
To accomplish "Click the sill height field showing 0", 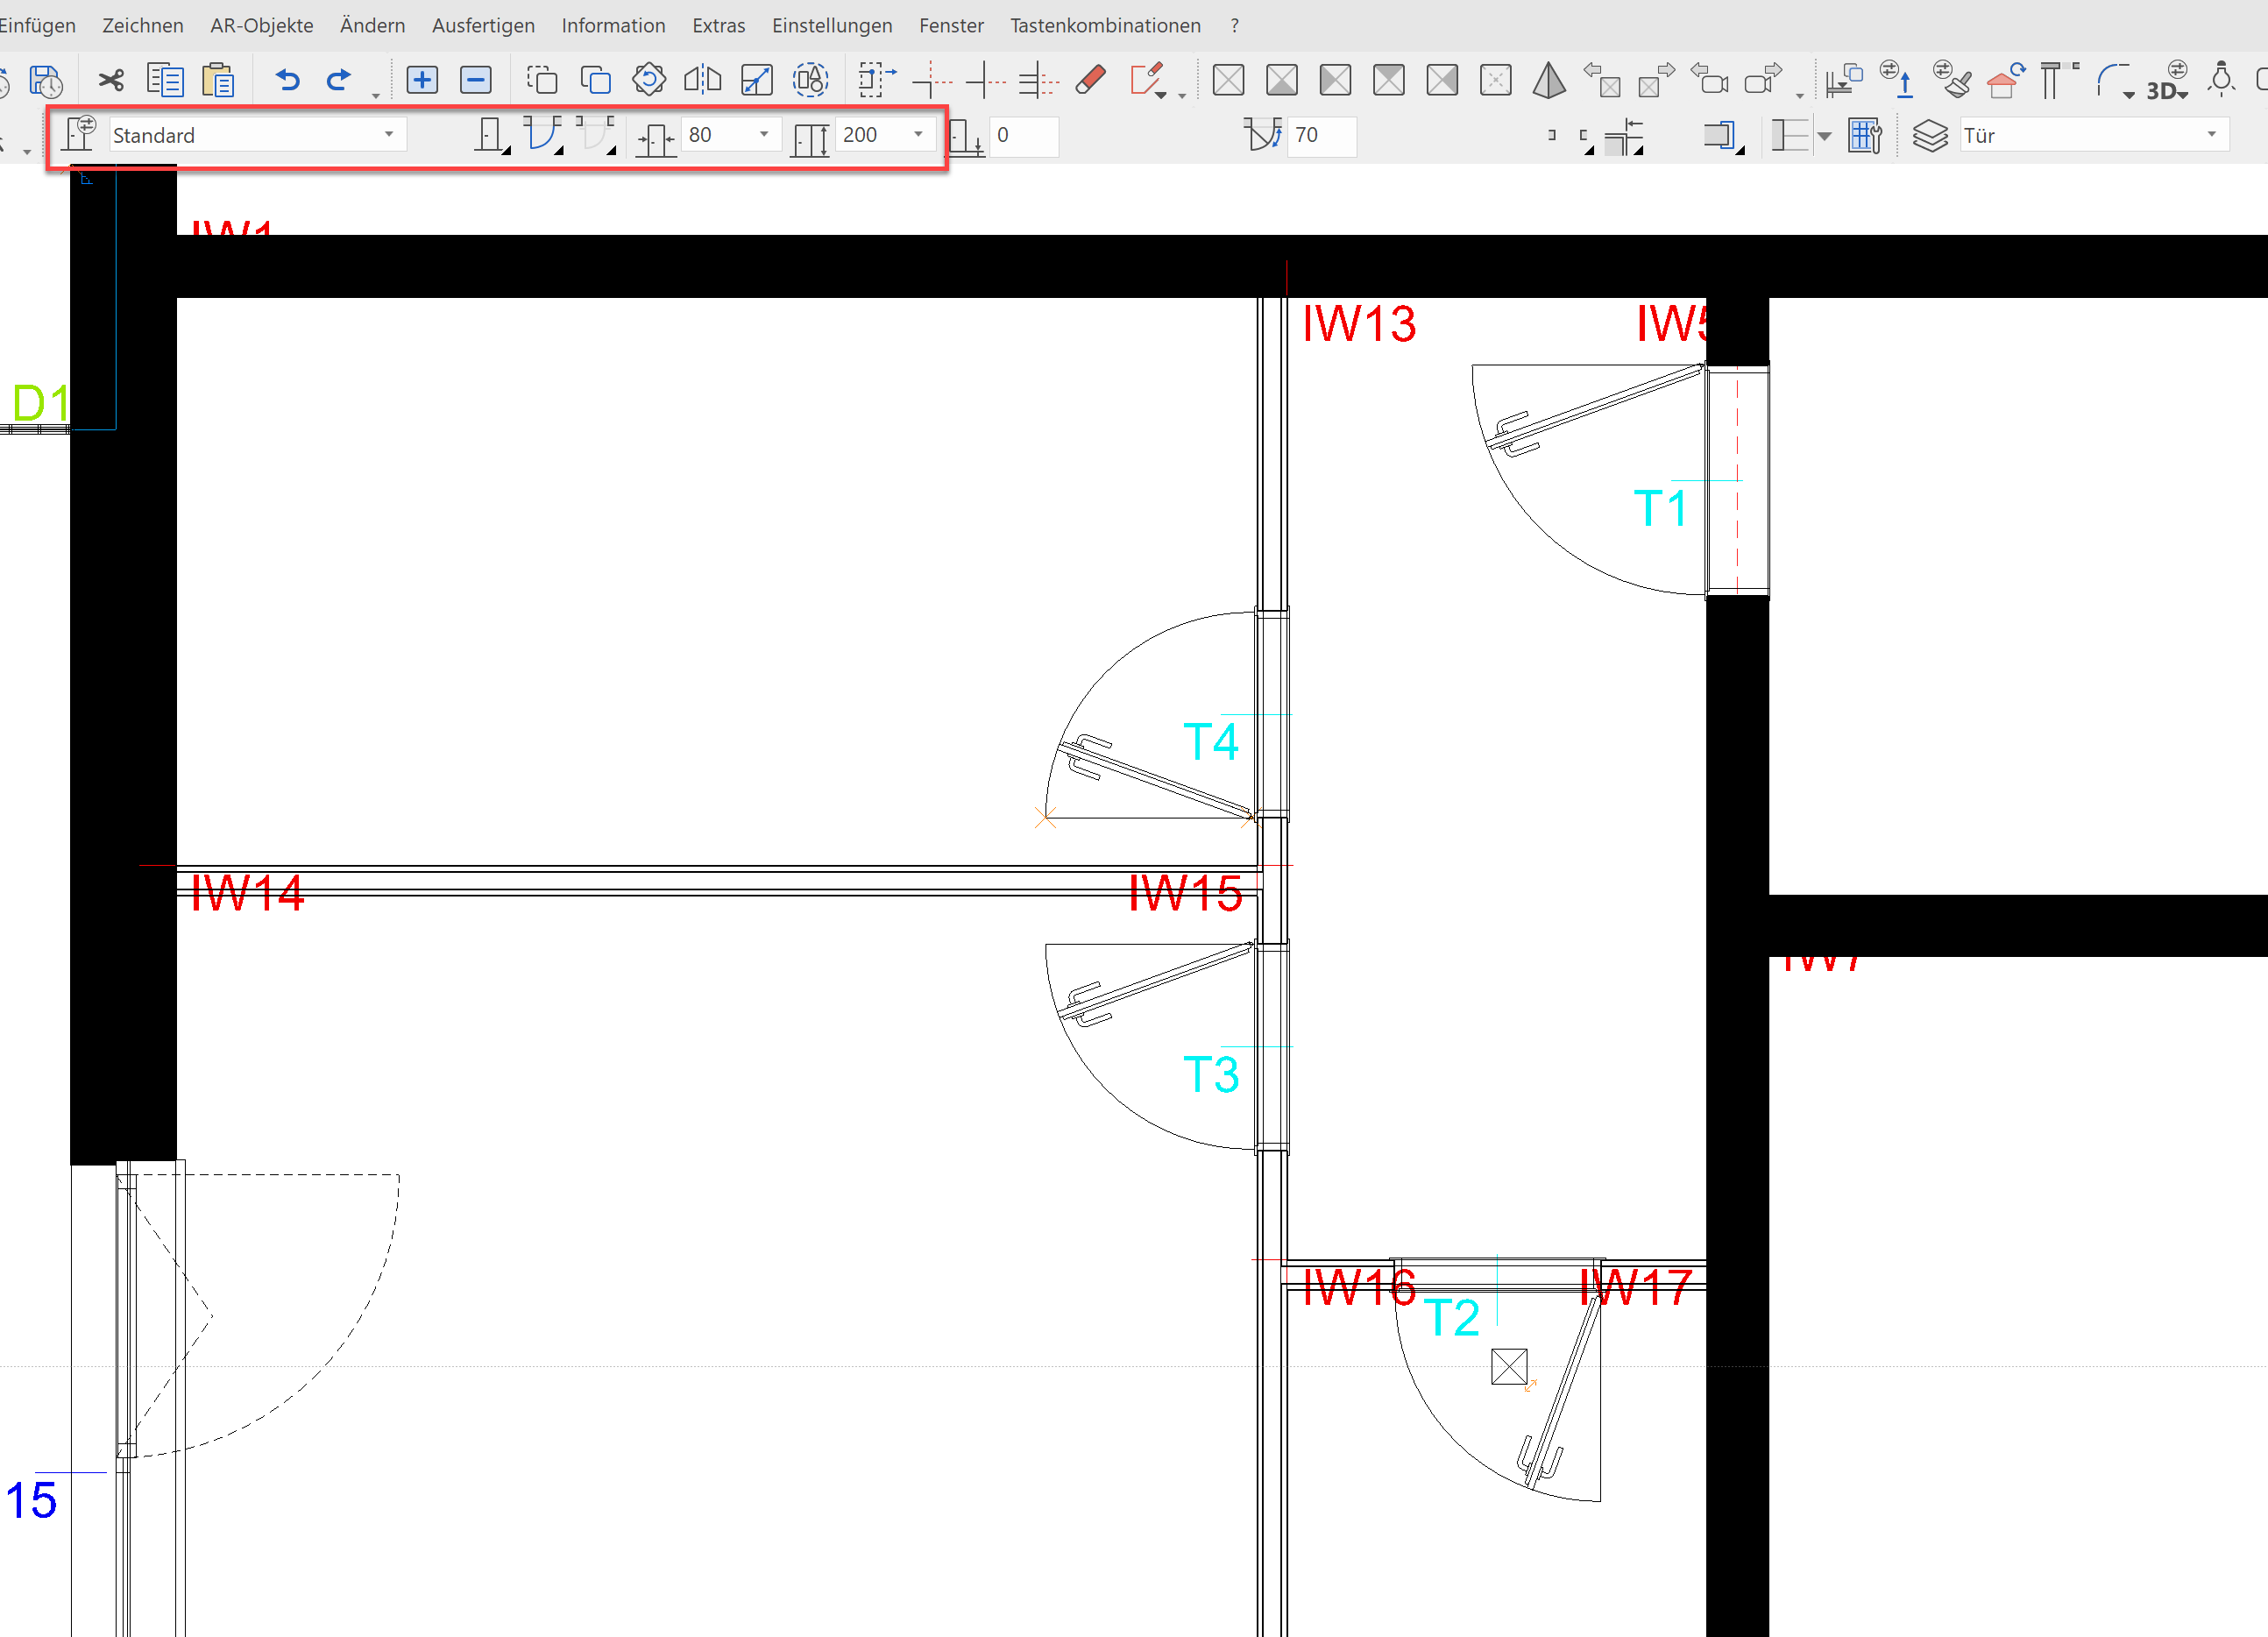I will (1023, 135).
